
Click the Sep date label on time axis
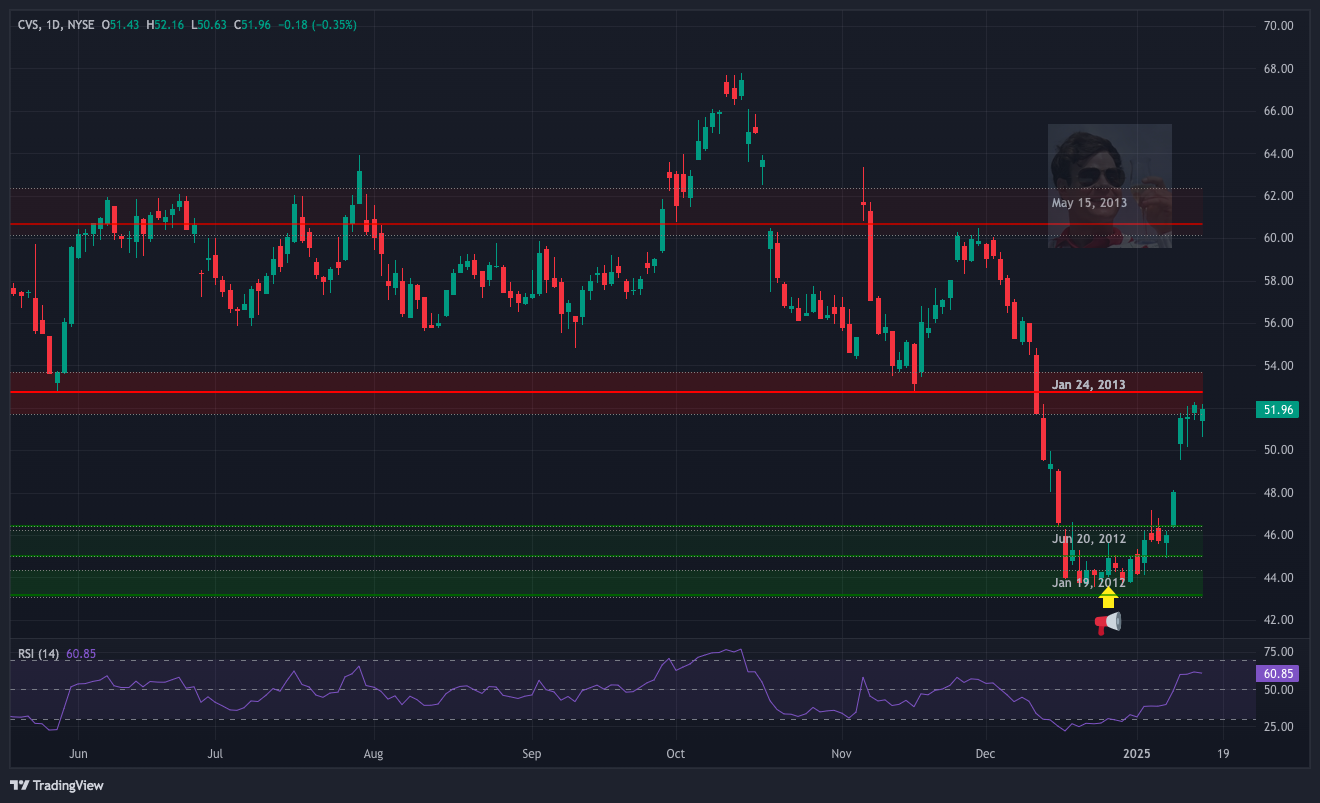click(x=531, y=754)
